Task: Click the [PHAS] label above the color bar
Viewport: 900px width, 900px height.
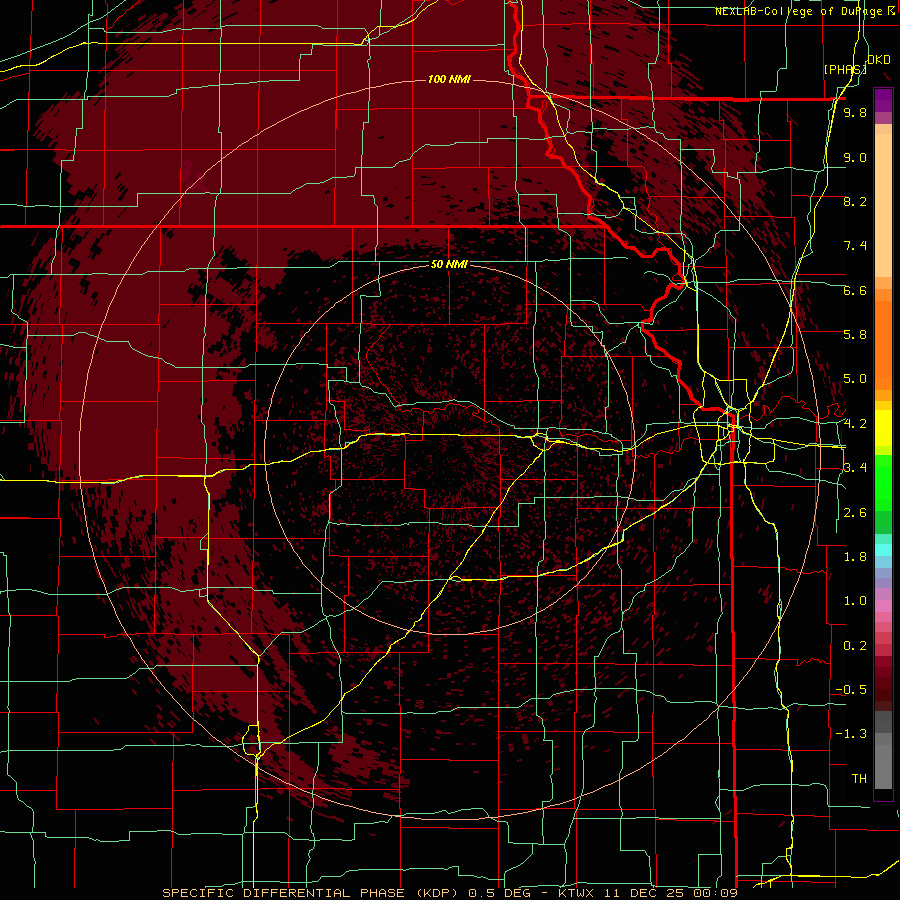Action: click(845, 69)
